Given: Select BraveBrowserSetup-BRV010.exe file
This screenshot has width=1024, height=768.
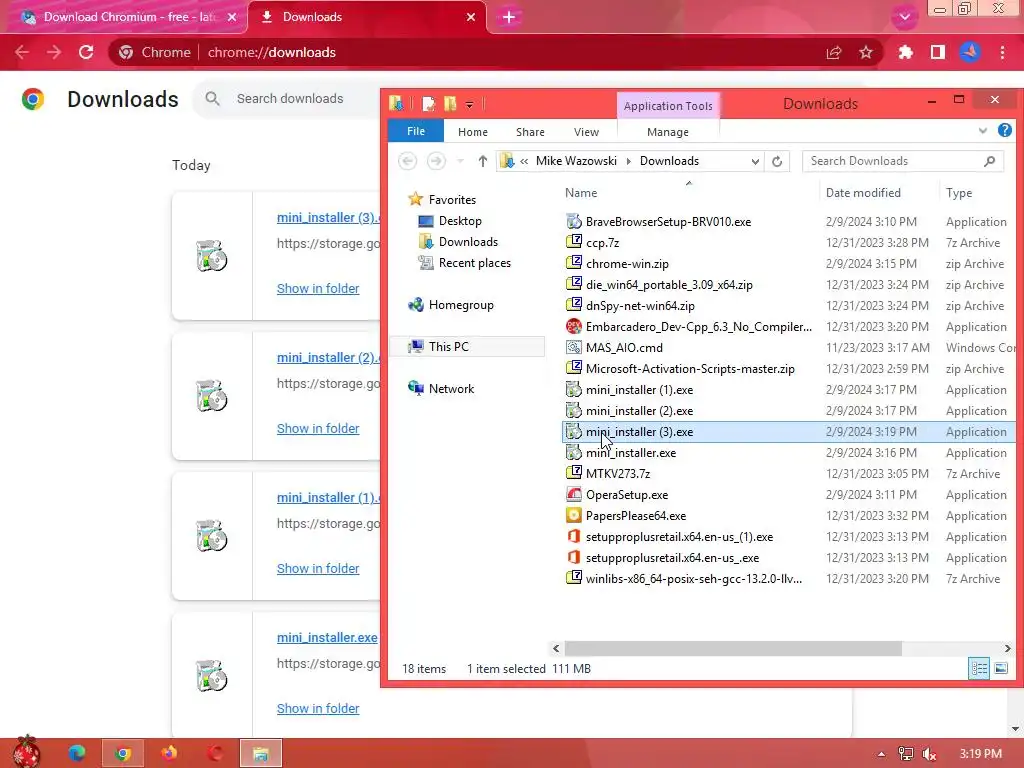Looking at the screenshot, I should pyautogui.click(x=668, y=221).
